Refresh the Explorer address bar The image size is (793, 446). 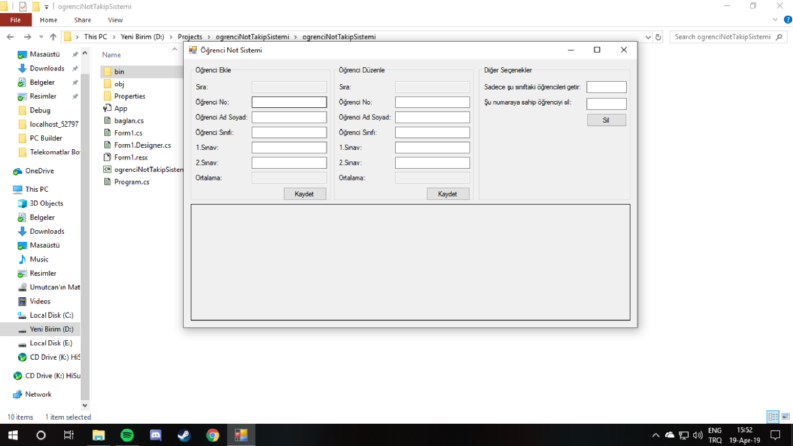tap(658, 37)
